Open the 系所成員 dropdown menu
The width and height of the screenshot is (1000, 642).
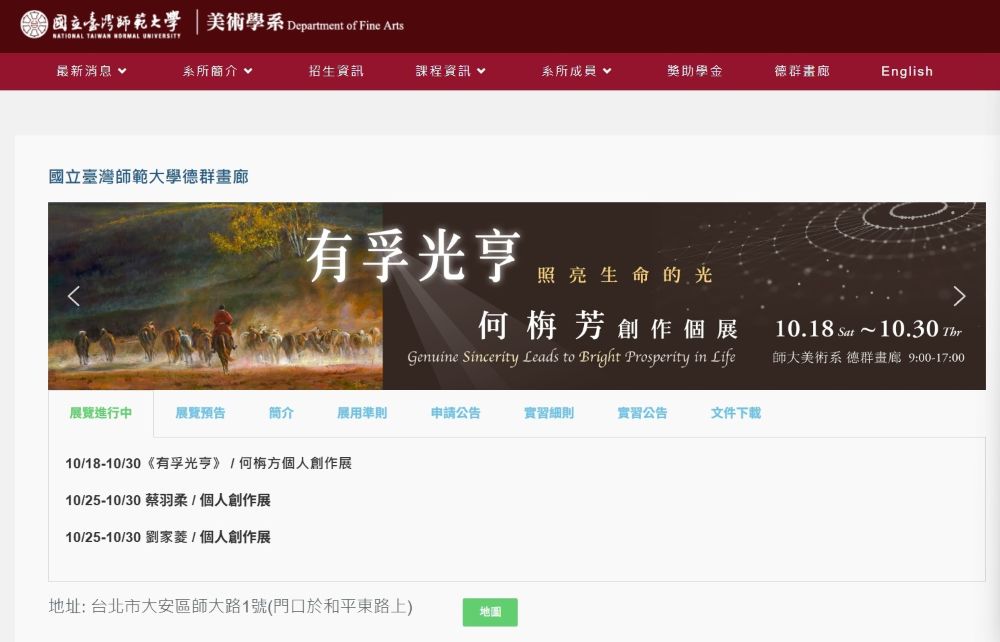click(x=576, y=71)
